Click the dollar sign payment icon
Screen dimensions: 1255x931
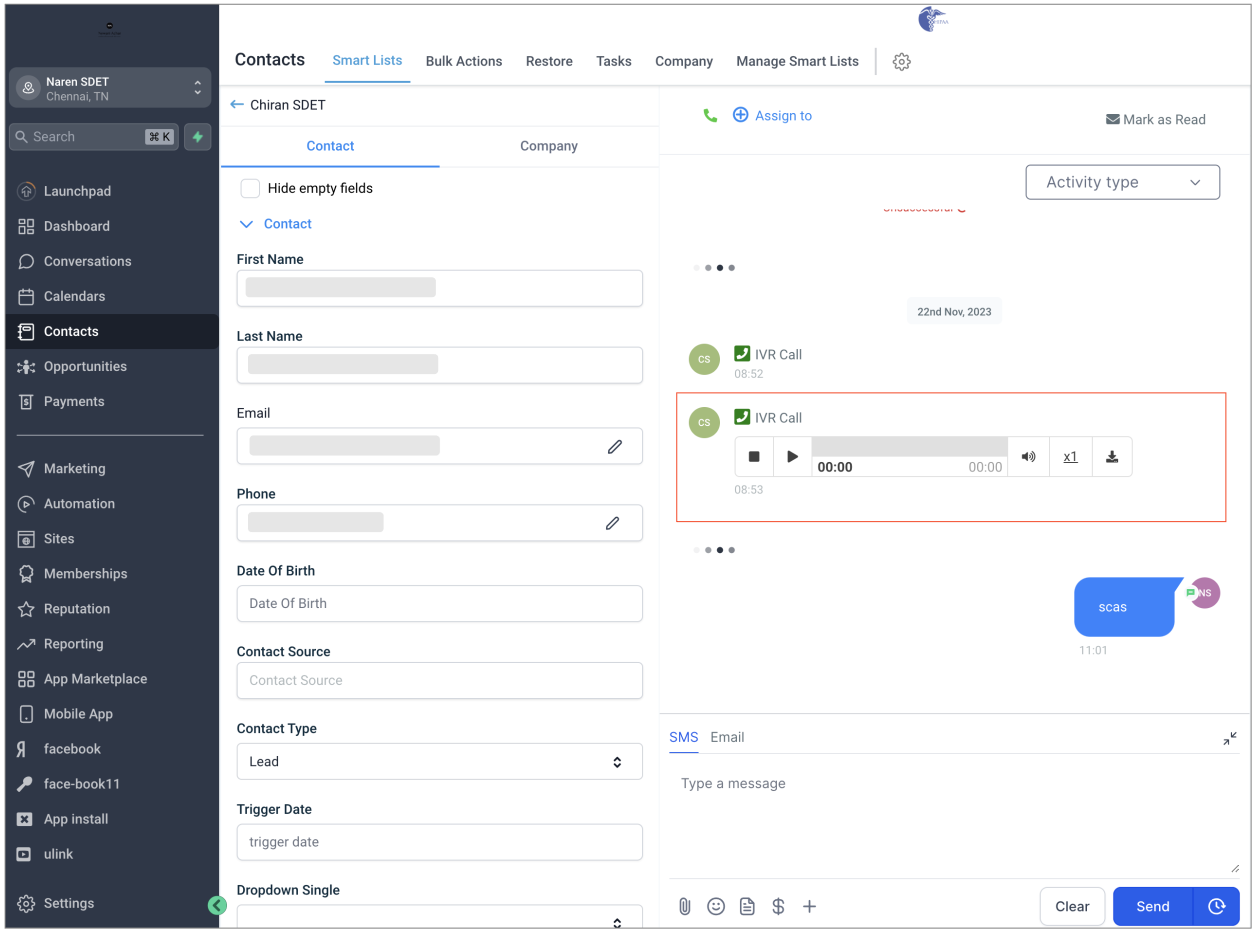coord(778,907)
